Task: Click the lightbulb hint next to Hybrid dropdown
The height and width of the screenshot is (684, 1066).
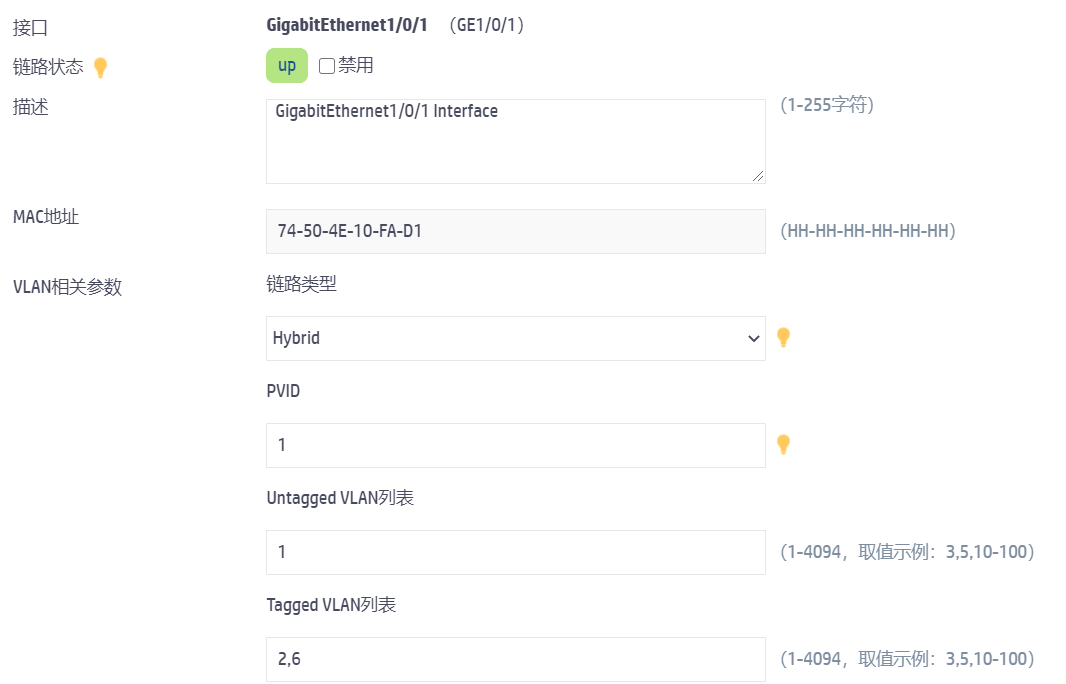Action: (x=784, y=338)
